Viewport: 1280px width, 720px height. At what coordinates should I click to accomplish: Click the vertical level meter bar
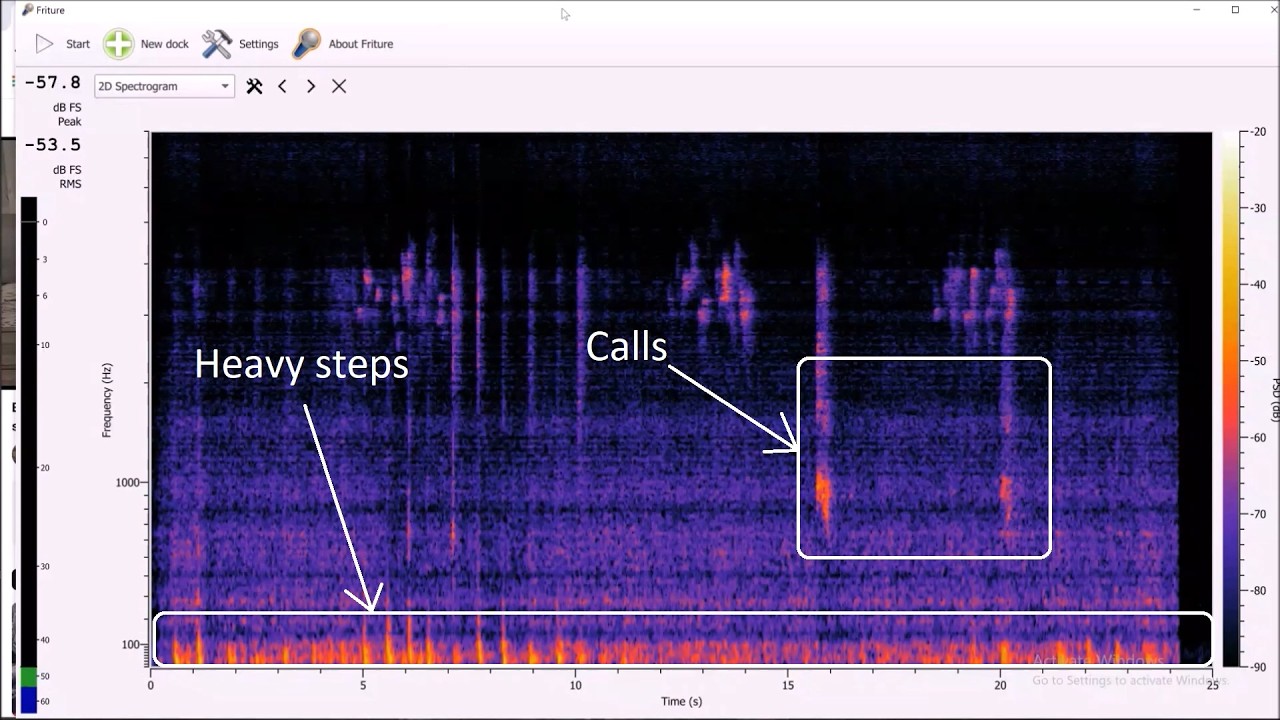point(29,453)
